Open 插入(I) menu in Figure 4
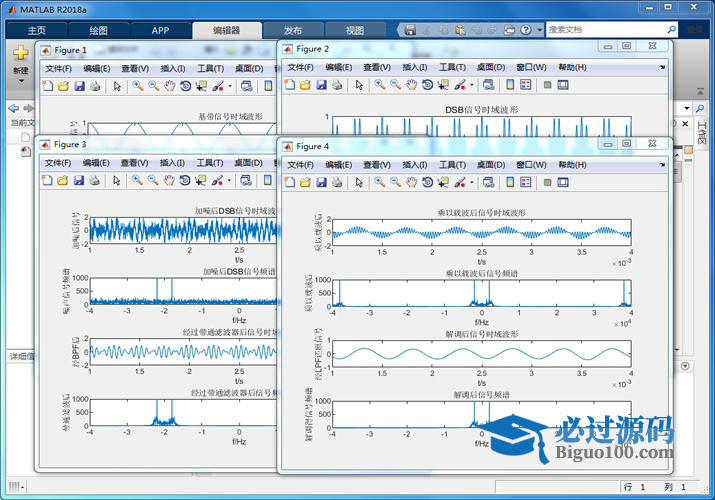Screen dimensions: 715x500 pyautogui.click(x=414, y=165)
